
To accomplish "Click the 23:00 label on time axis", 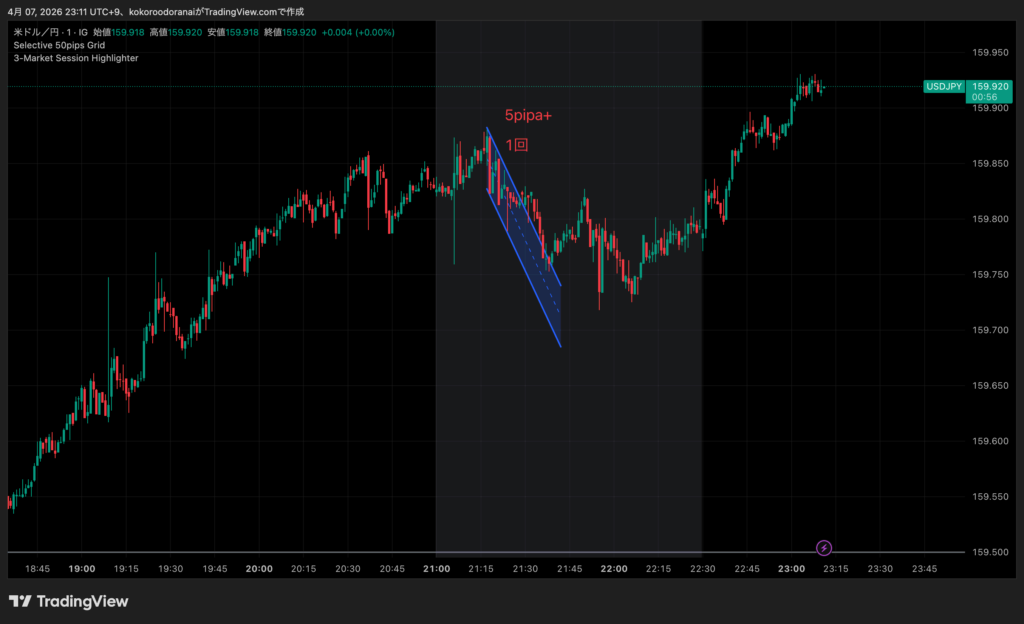I will [x=791, y=568].
